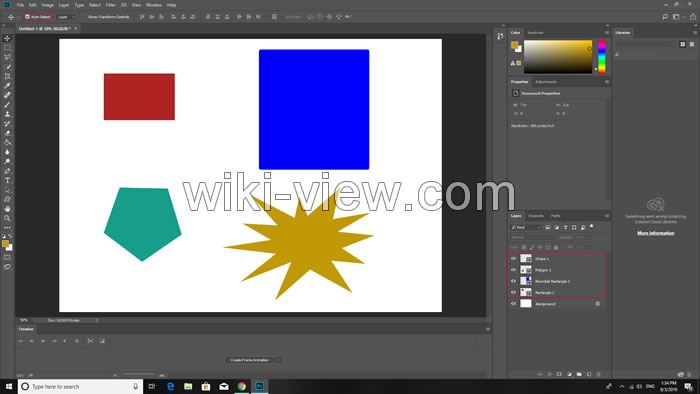
Task: Open the status bar document info arrow
Action: (97, 320)
